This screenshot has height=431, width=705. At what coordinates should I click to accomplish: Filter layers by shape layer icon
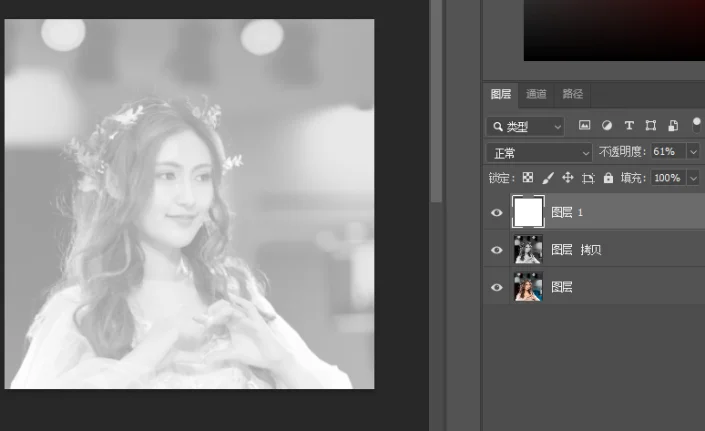point(651,125)
